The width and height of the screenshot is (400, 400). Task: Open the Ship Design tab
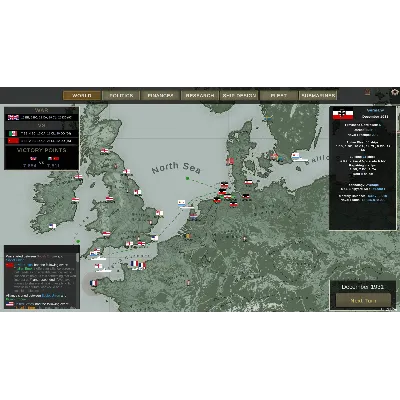click(239, 96)
